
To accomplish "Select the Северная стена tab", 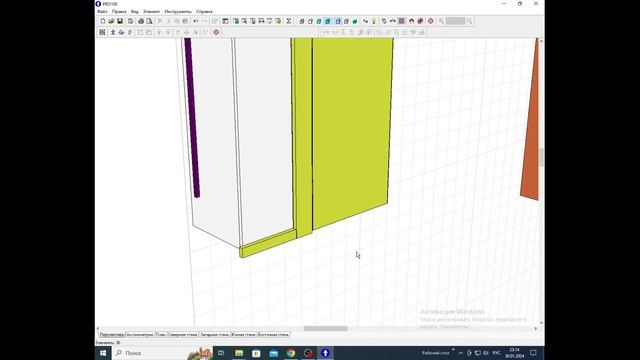I will (x=183, y=335).
